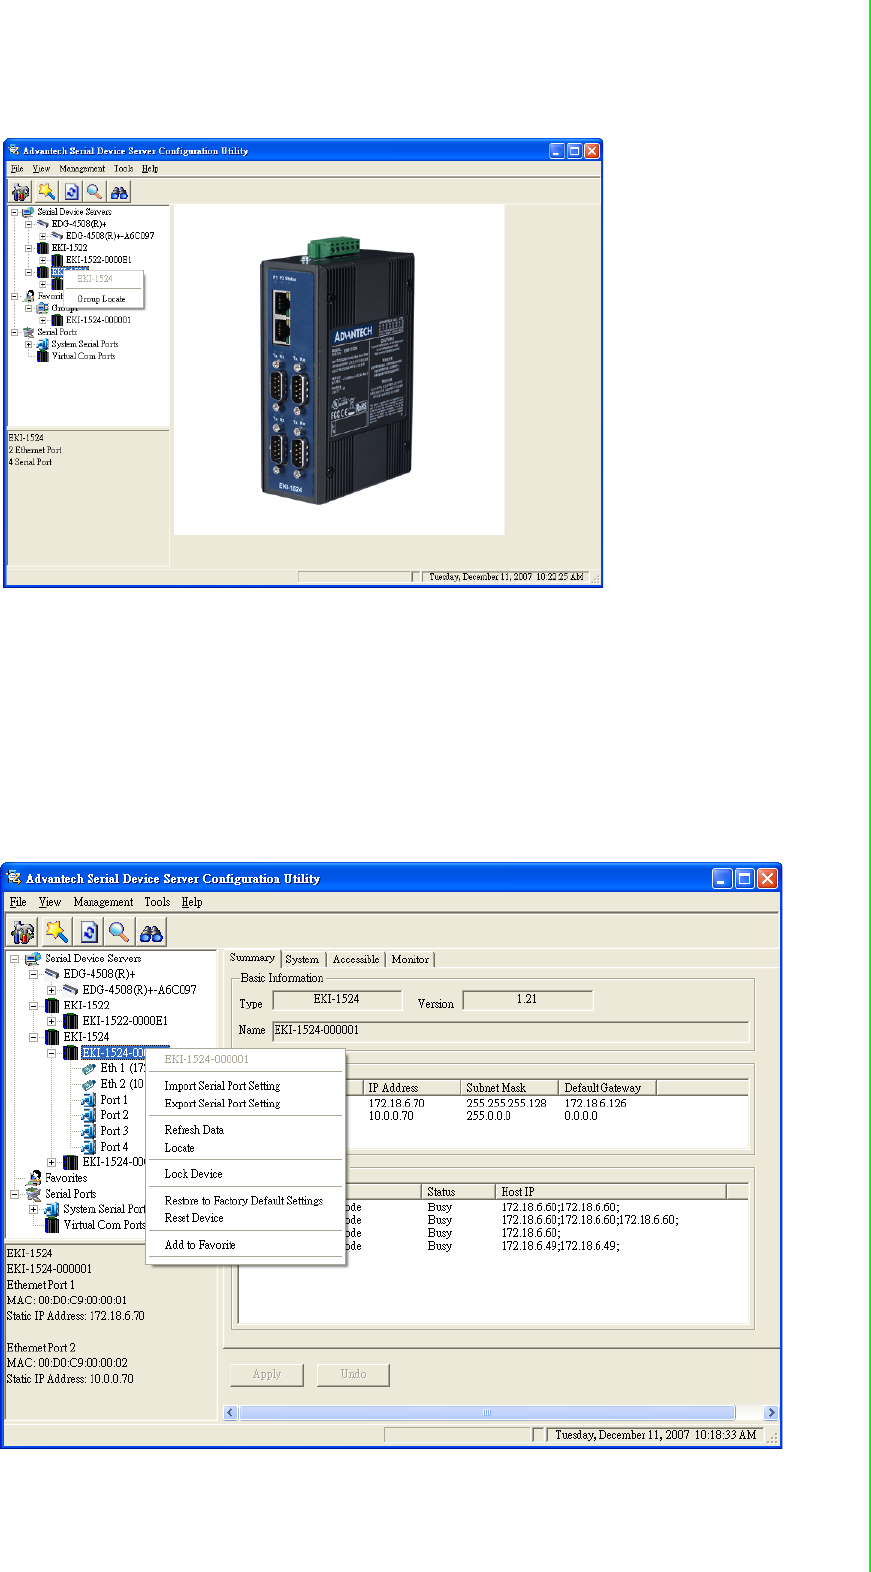Click the device toolbox icon in the Summary-tab window toolbar
Screen dimensions: 871x1572
point(23,932)
